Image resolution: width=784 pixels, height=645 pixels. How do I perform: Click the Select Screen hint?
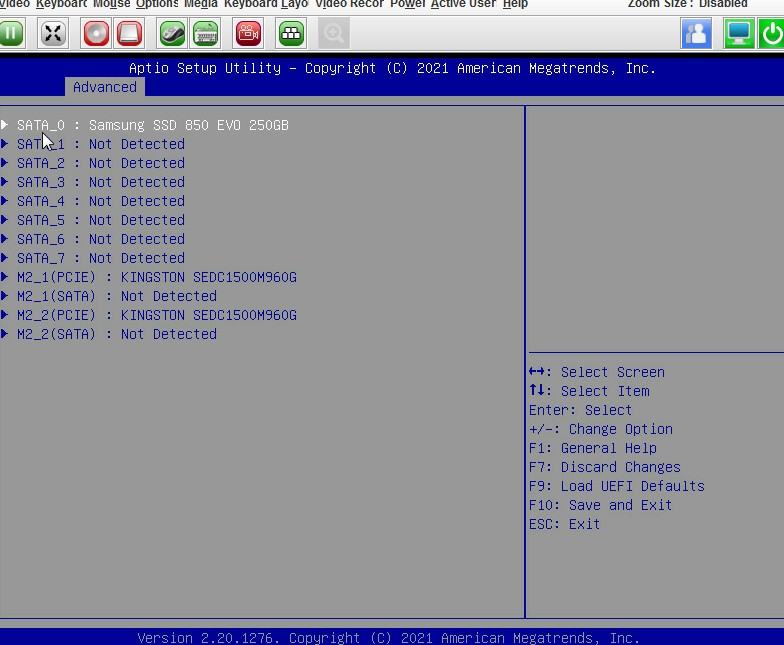(x=596, y=372)
